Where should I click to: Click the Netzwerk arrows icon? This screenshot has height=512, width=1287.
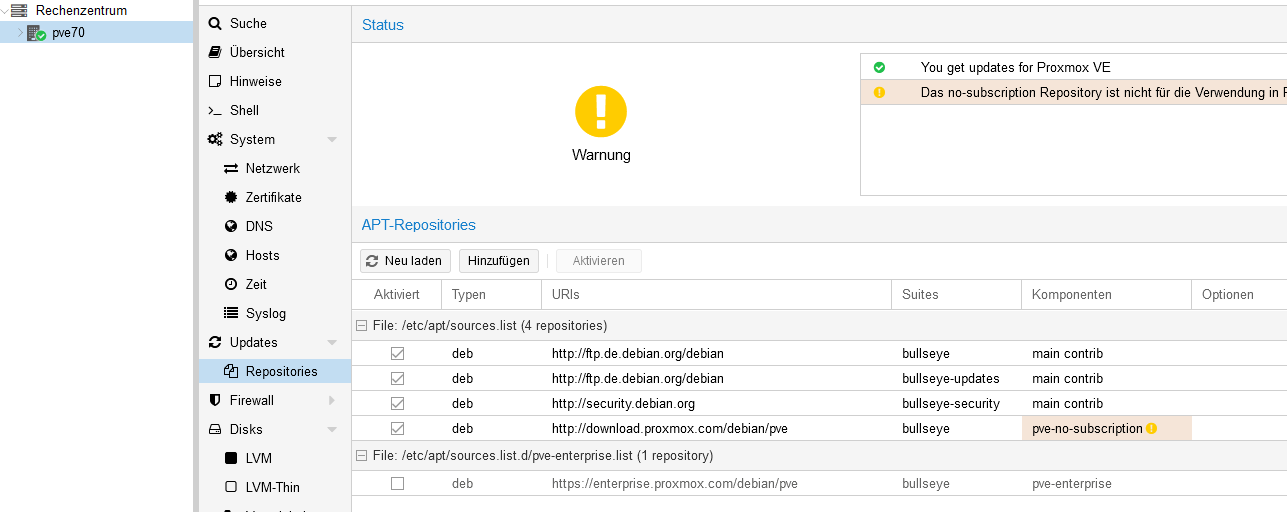click(x=231, y=168)
